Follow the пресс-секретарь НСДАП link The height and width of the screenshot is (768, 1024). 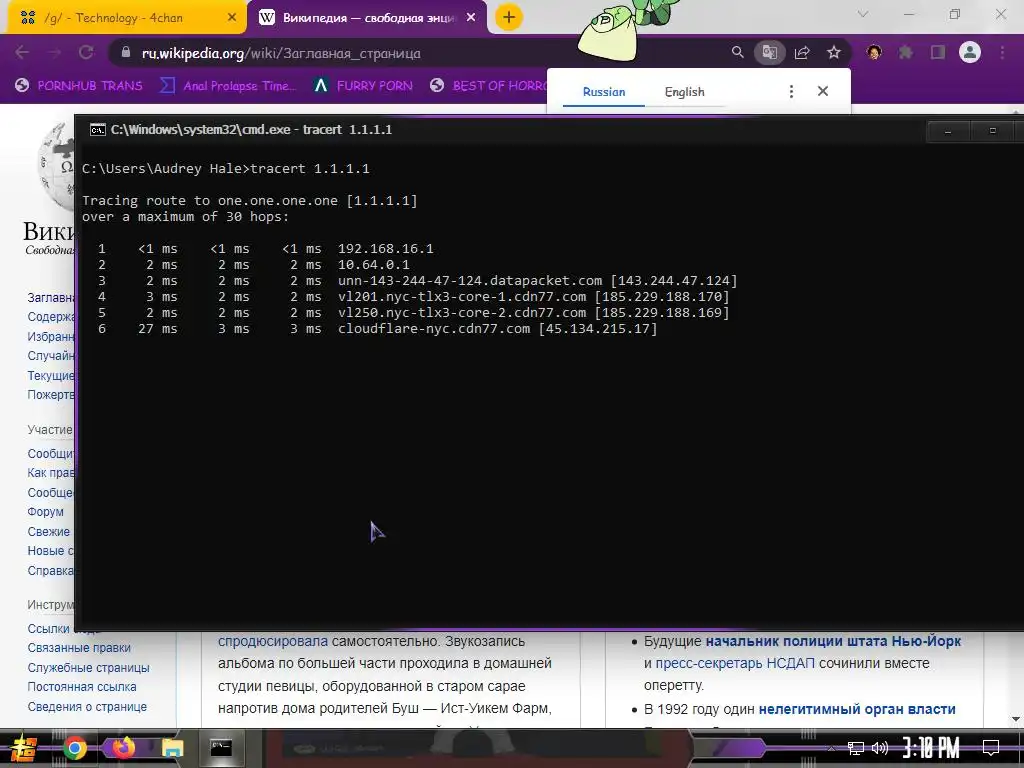point(735,664)
